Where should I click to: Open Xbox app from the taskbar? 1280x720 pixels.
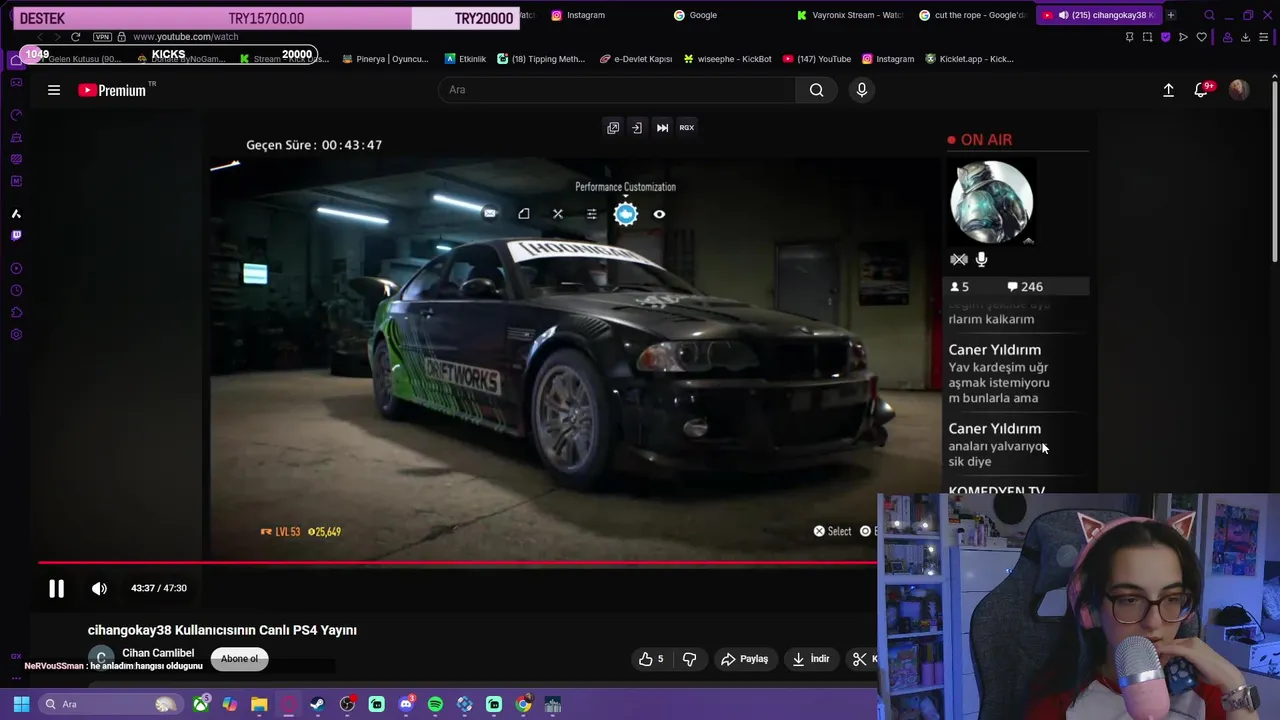click(201, 704)
